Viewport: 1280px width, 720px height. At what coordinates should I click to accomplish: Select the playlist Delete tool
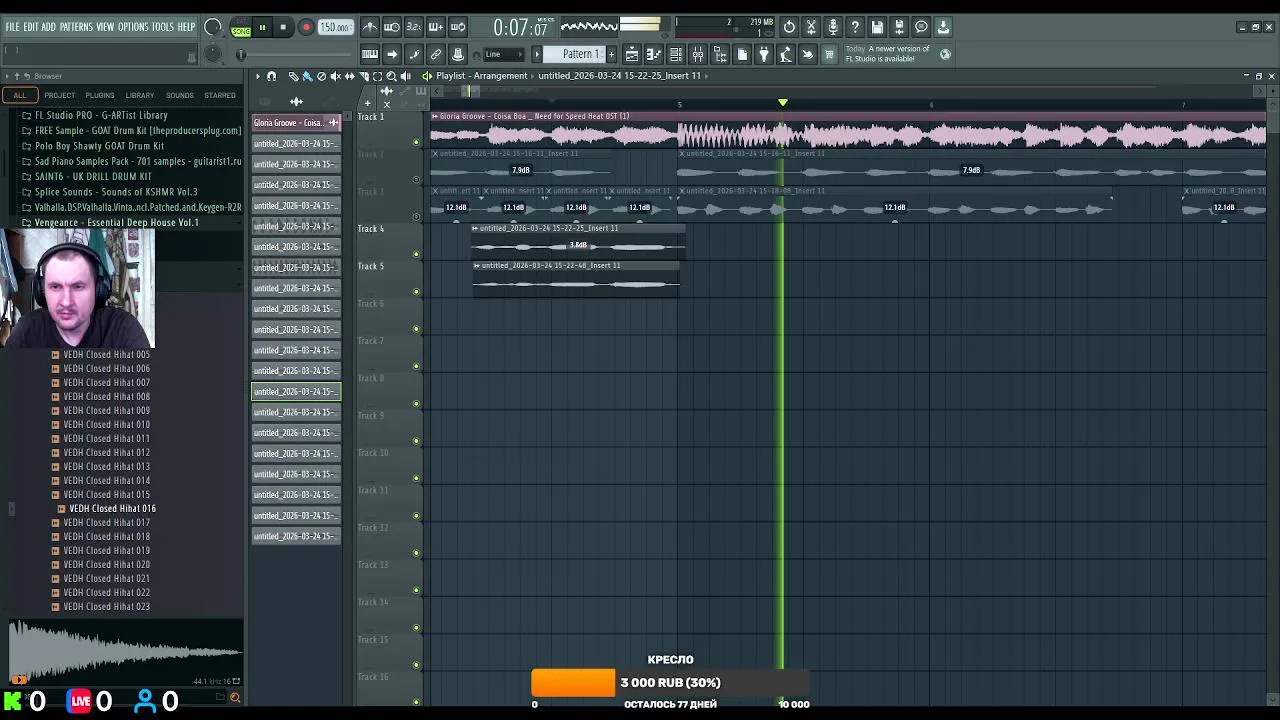pos(321,76)
